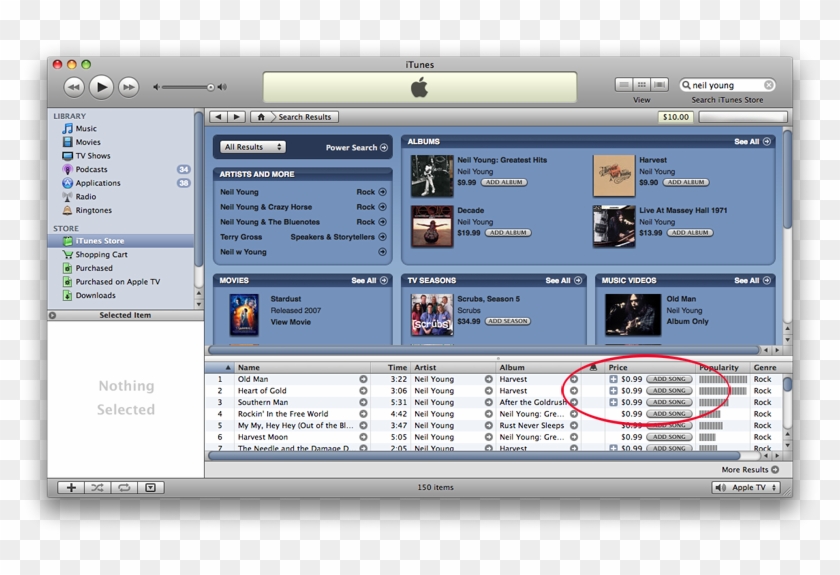Add song Rockin' In the Free World
Viewport: 840px width, 575px height.
[x=669, y=414]
